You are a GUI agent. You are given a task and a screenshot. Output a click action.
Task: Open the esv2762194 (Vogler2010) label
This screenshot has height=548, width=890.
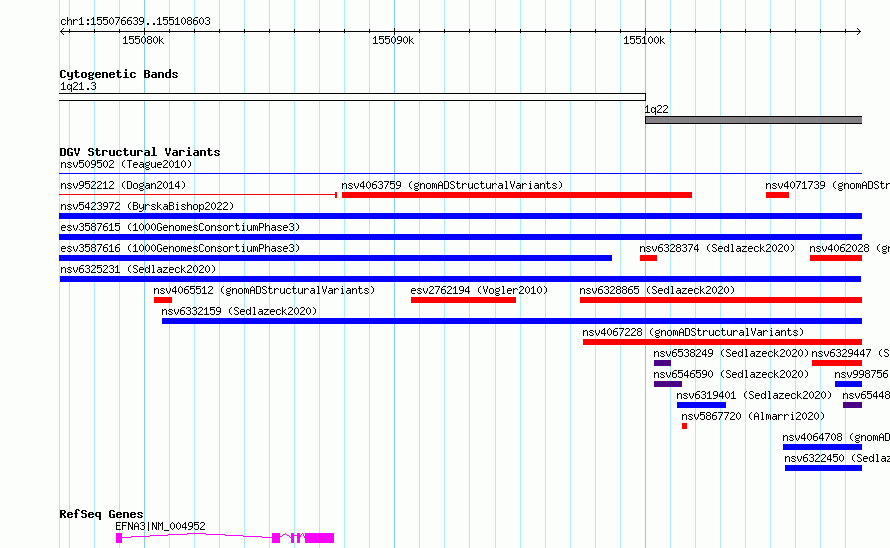point(479,290)
